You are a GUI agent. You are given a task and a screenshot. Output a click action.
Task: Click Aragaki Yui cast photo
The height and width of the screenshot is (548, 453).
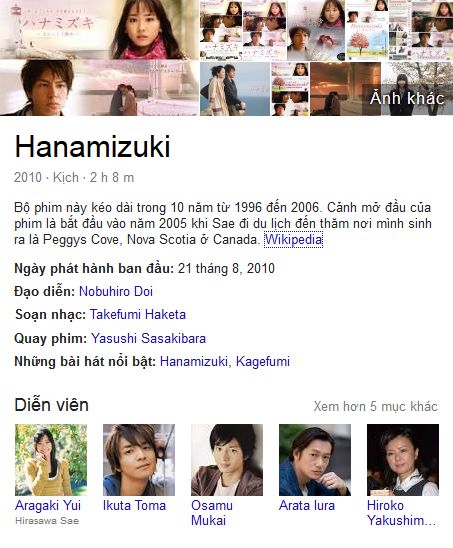point(51,460)
